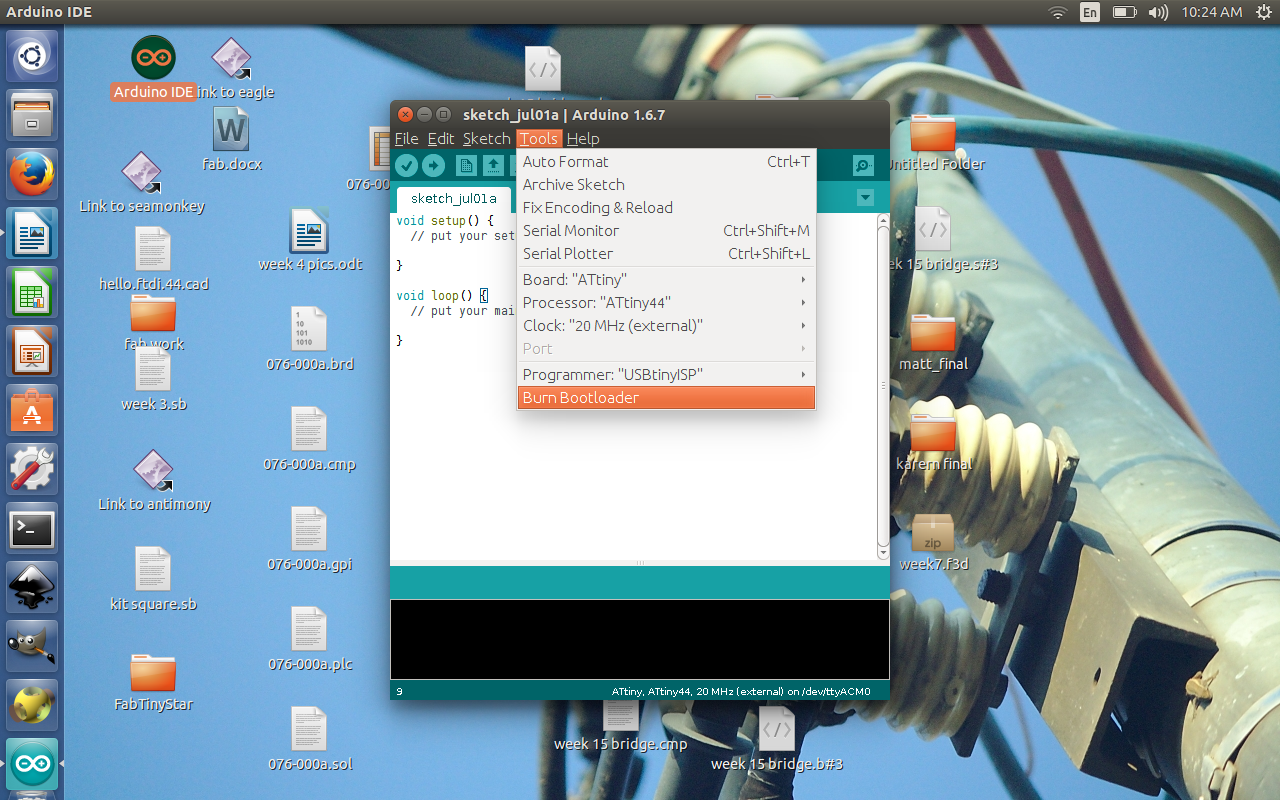The width and height of the screenshot is (1280, 800).
Task: Open the File menu
Action: click(406, 139)
